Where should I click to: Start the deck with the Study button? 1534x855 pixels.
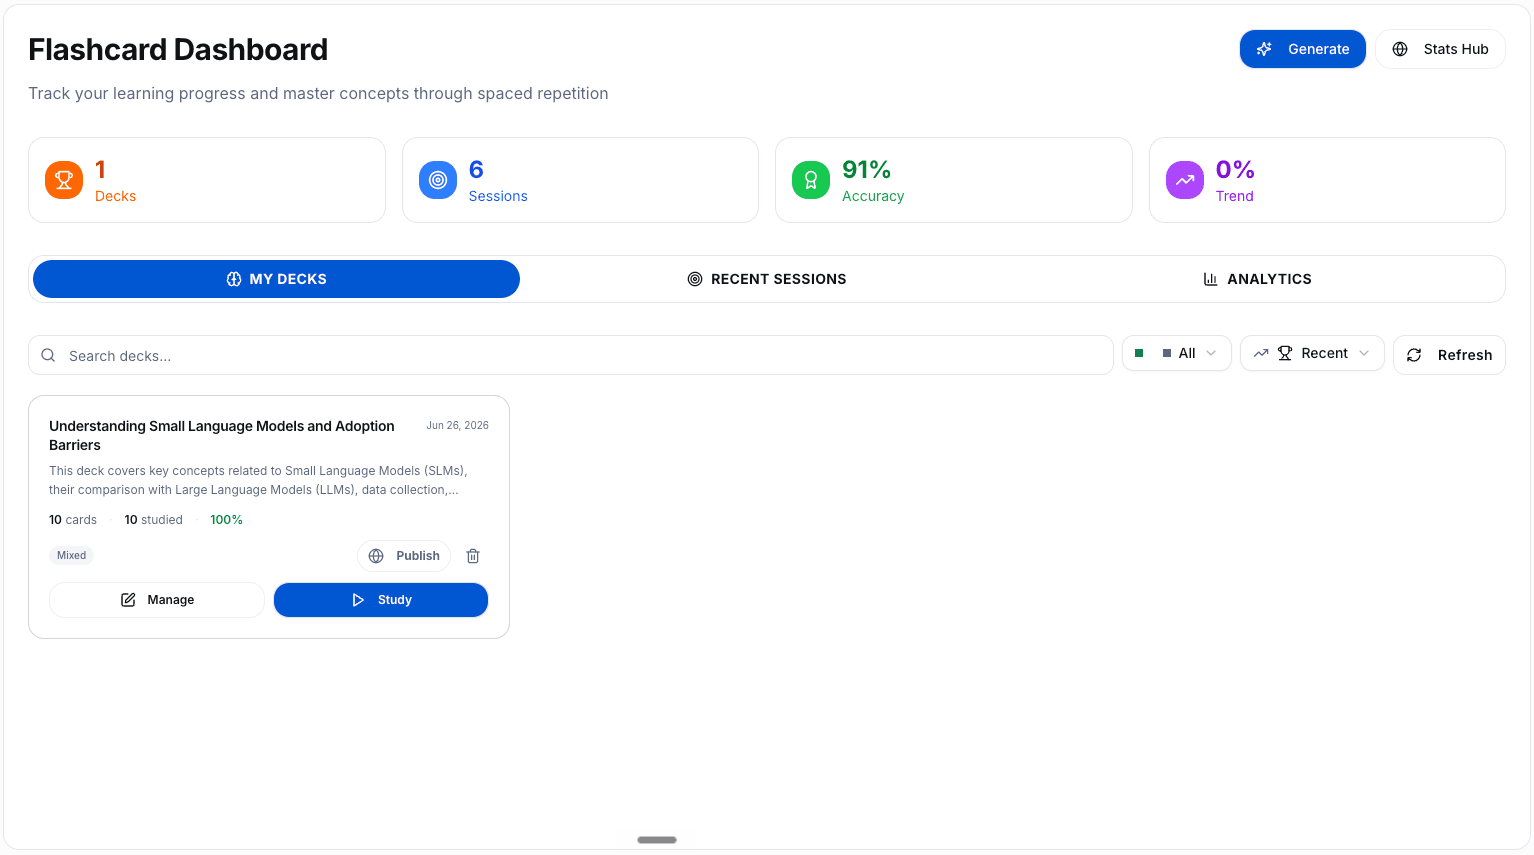[381, 600]
